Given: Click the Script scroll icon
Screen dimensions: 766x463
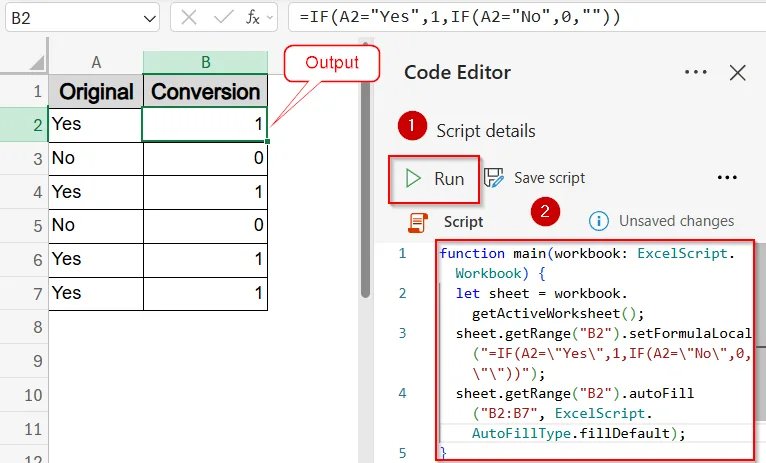Looking at the screenshot, I should 418,223.
